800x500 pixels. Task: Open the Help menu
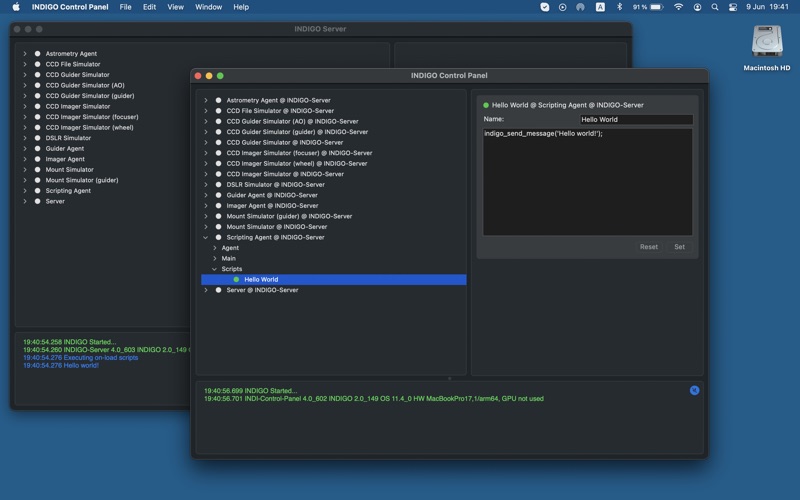241,7
